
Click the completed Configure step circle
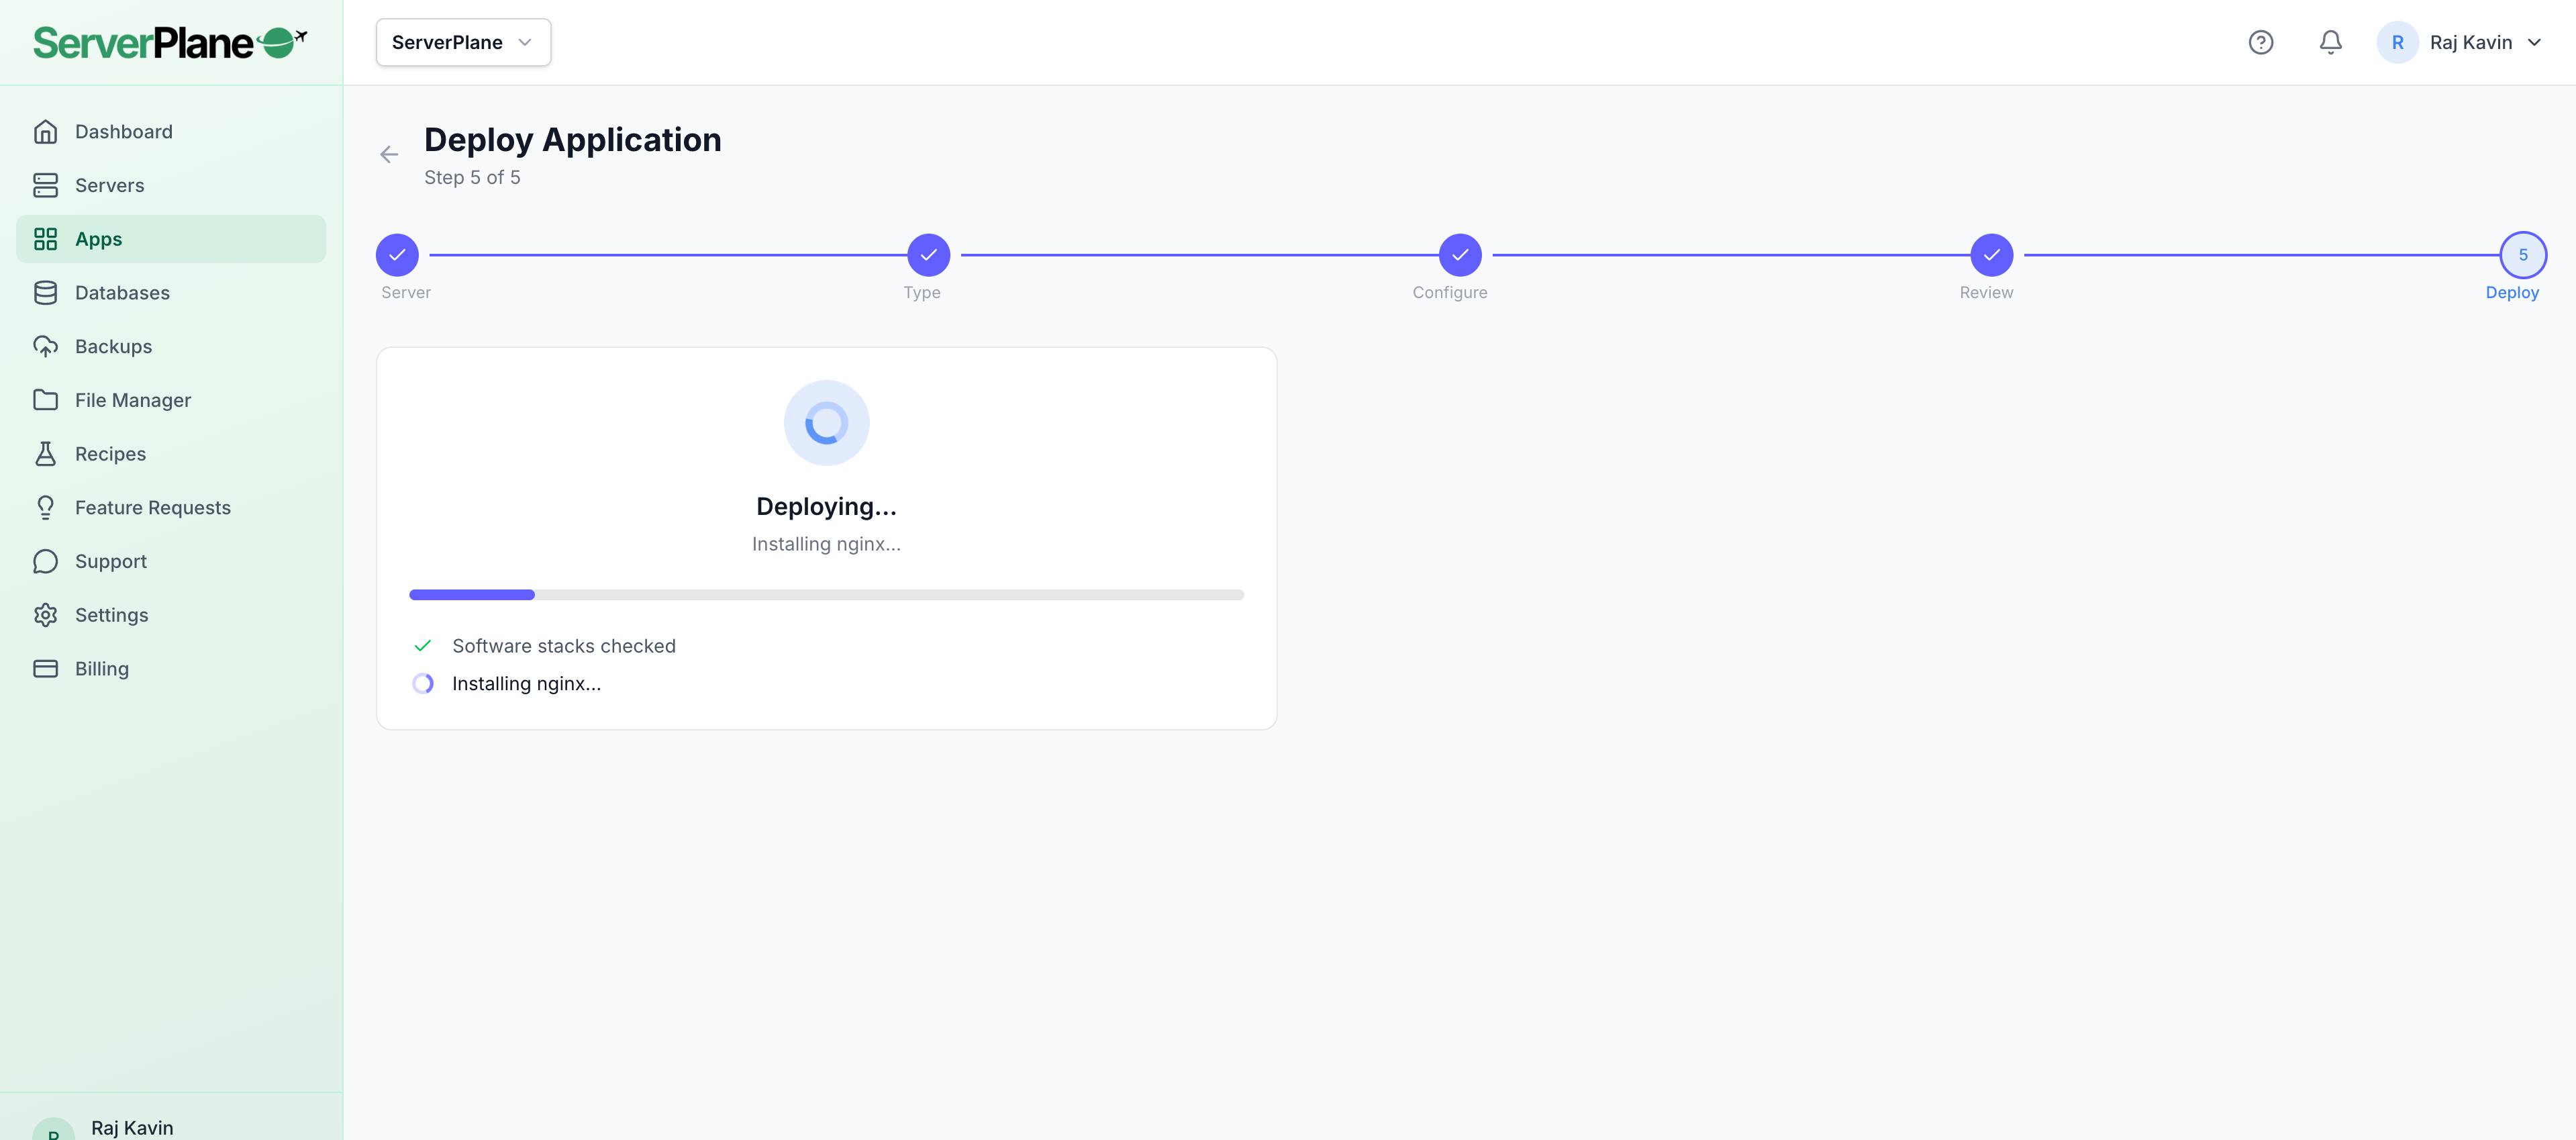pyautogui.click(x=1459, y=255)
